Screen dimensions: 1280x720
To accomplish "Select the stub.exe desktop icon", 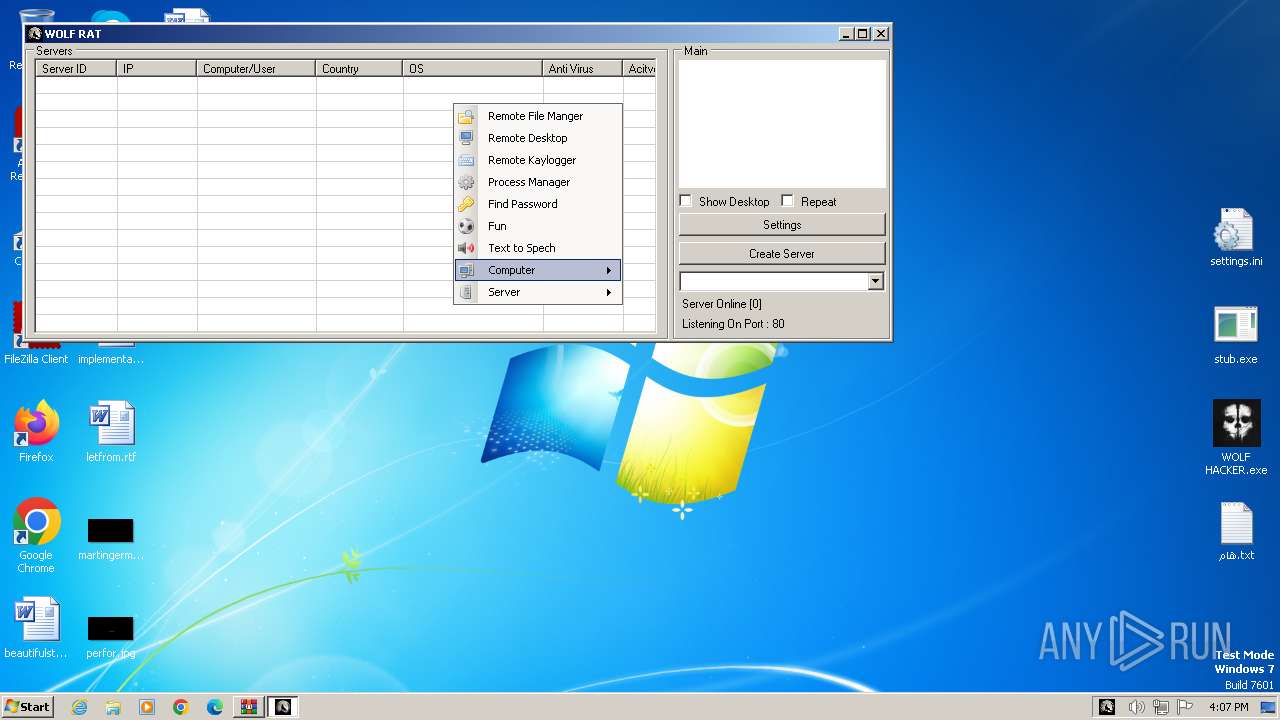I will (x=1236, y=335).
